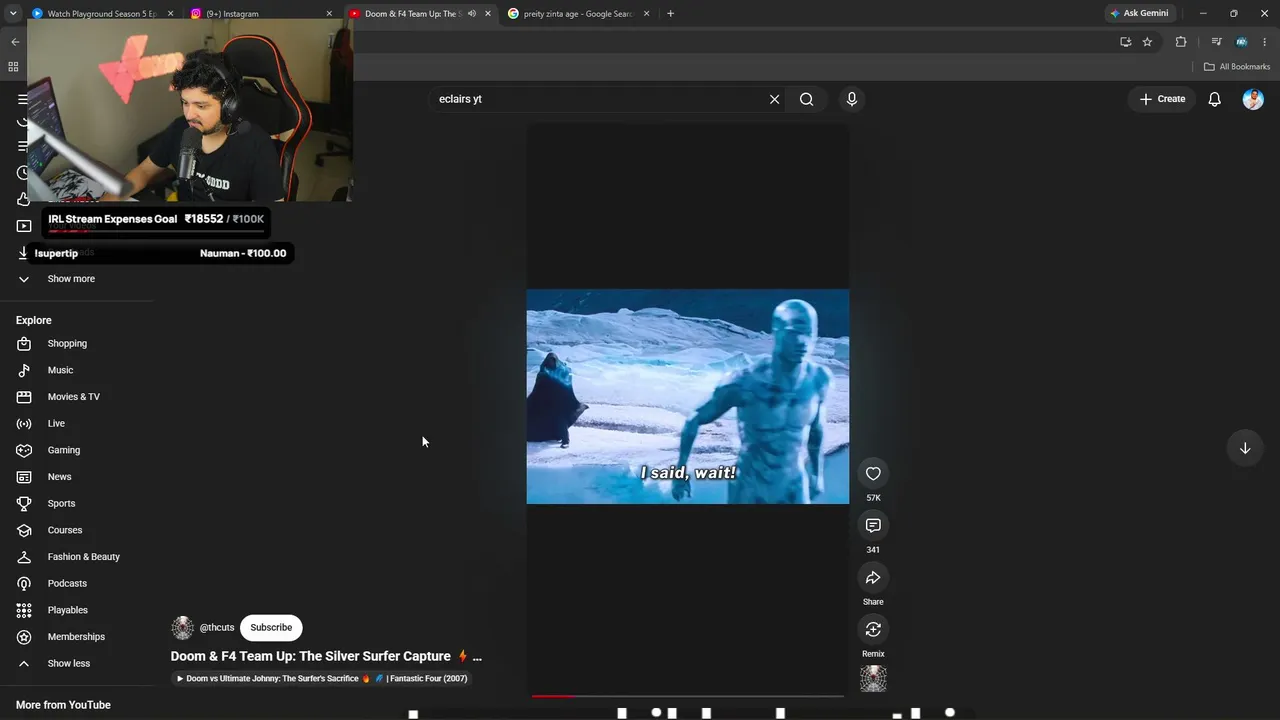The image size is (1280, 720).
Task: Remix this Short
Action: 873,630
